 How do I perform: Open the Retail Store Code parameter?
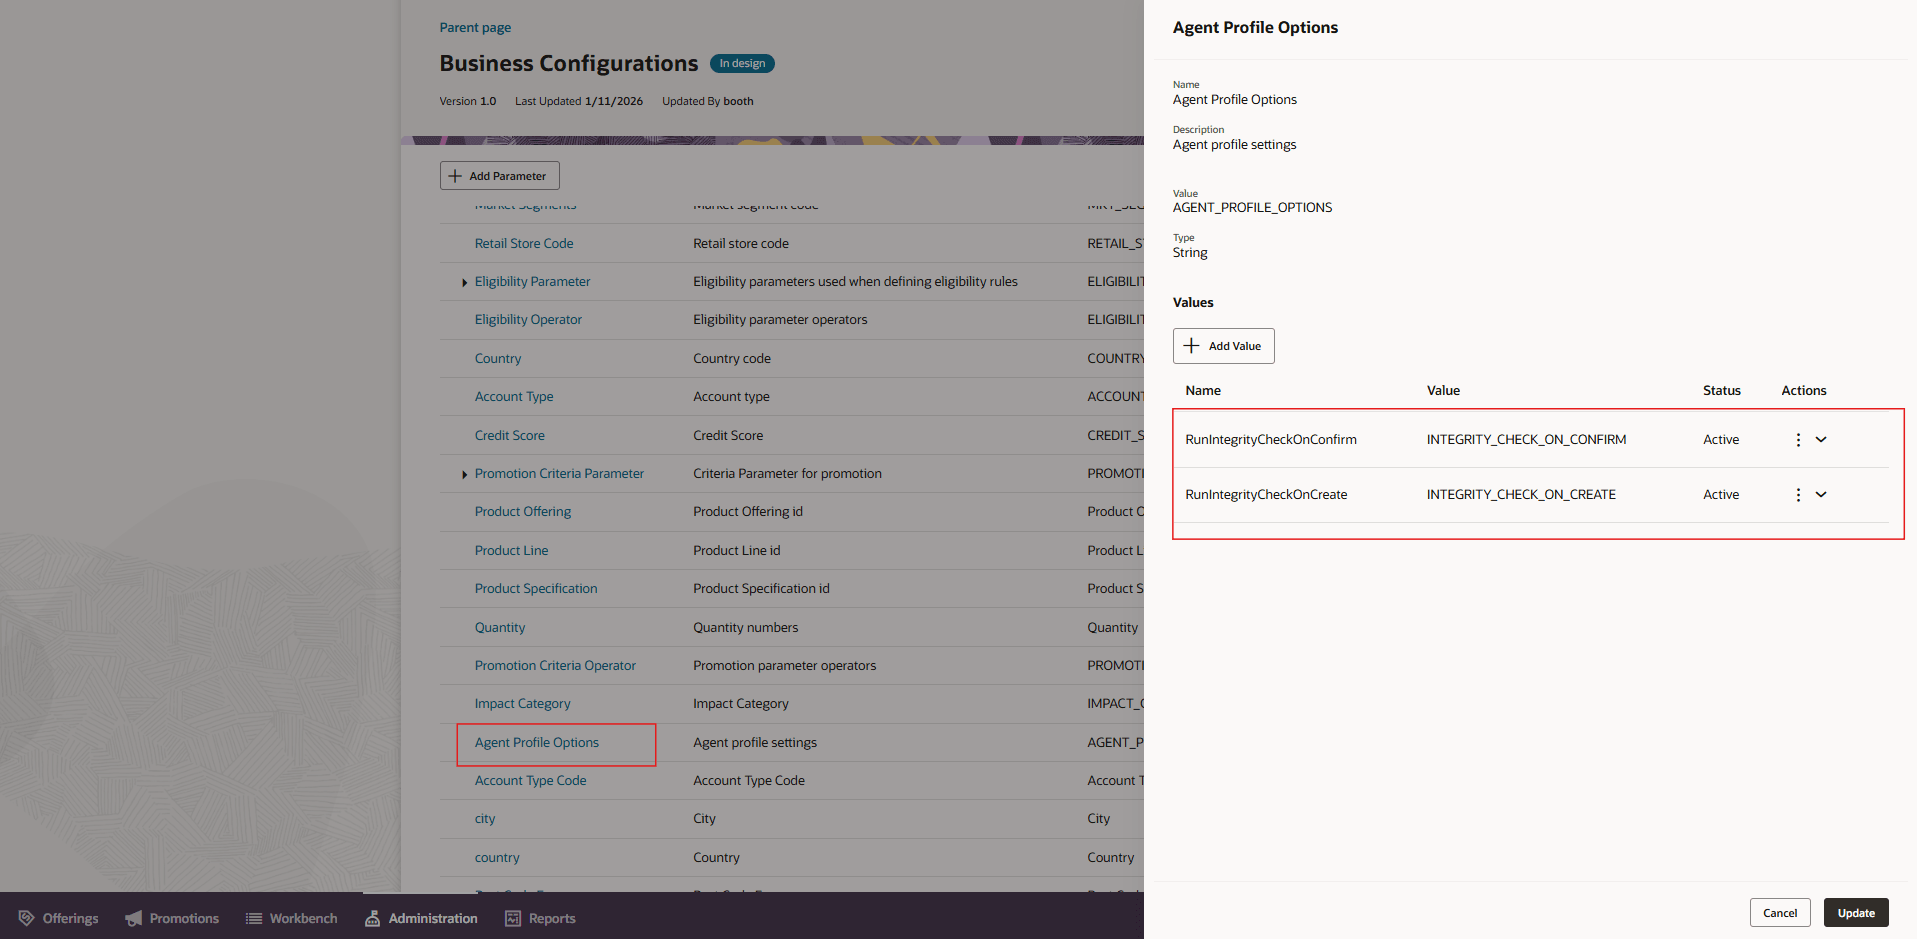(x=524, y=243)
